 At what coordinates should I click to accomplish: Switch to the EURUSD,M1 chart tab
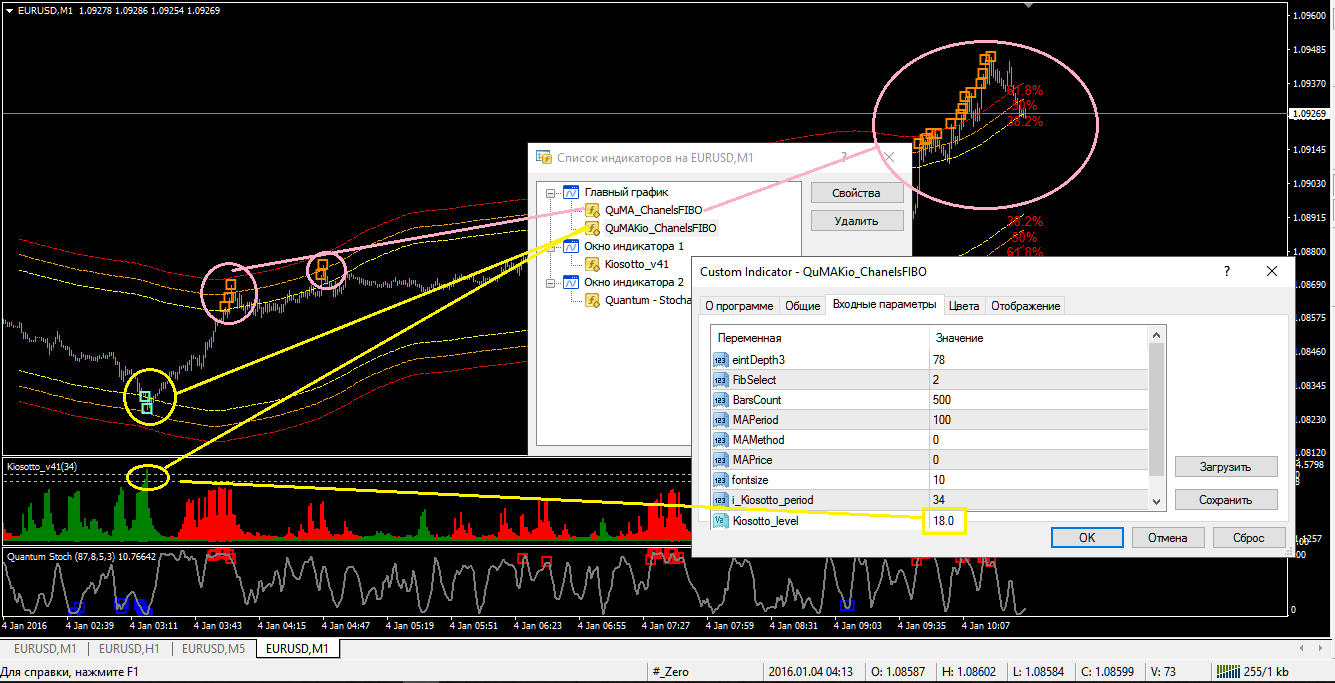[x=298, y=649]
